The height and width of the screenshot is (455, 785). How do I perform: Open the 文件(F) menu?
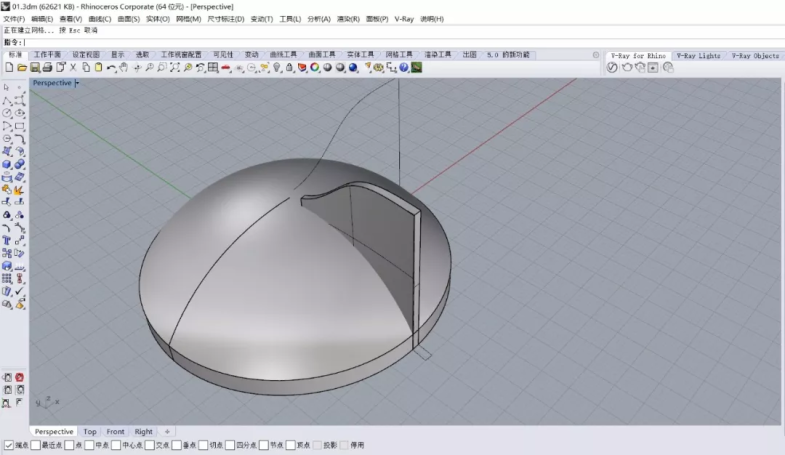pos(14,19)
